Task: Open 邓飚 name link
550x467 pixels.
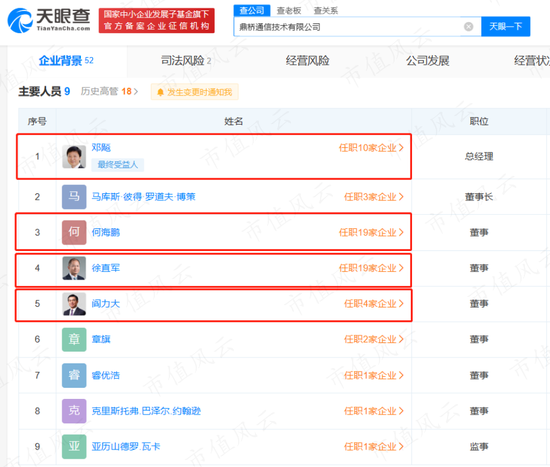Action: tap(101, 147)
